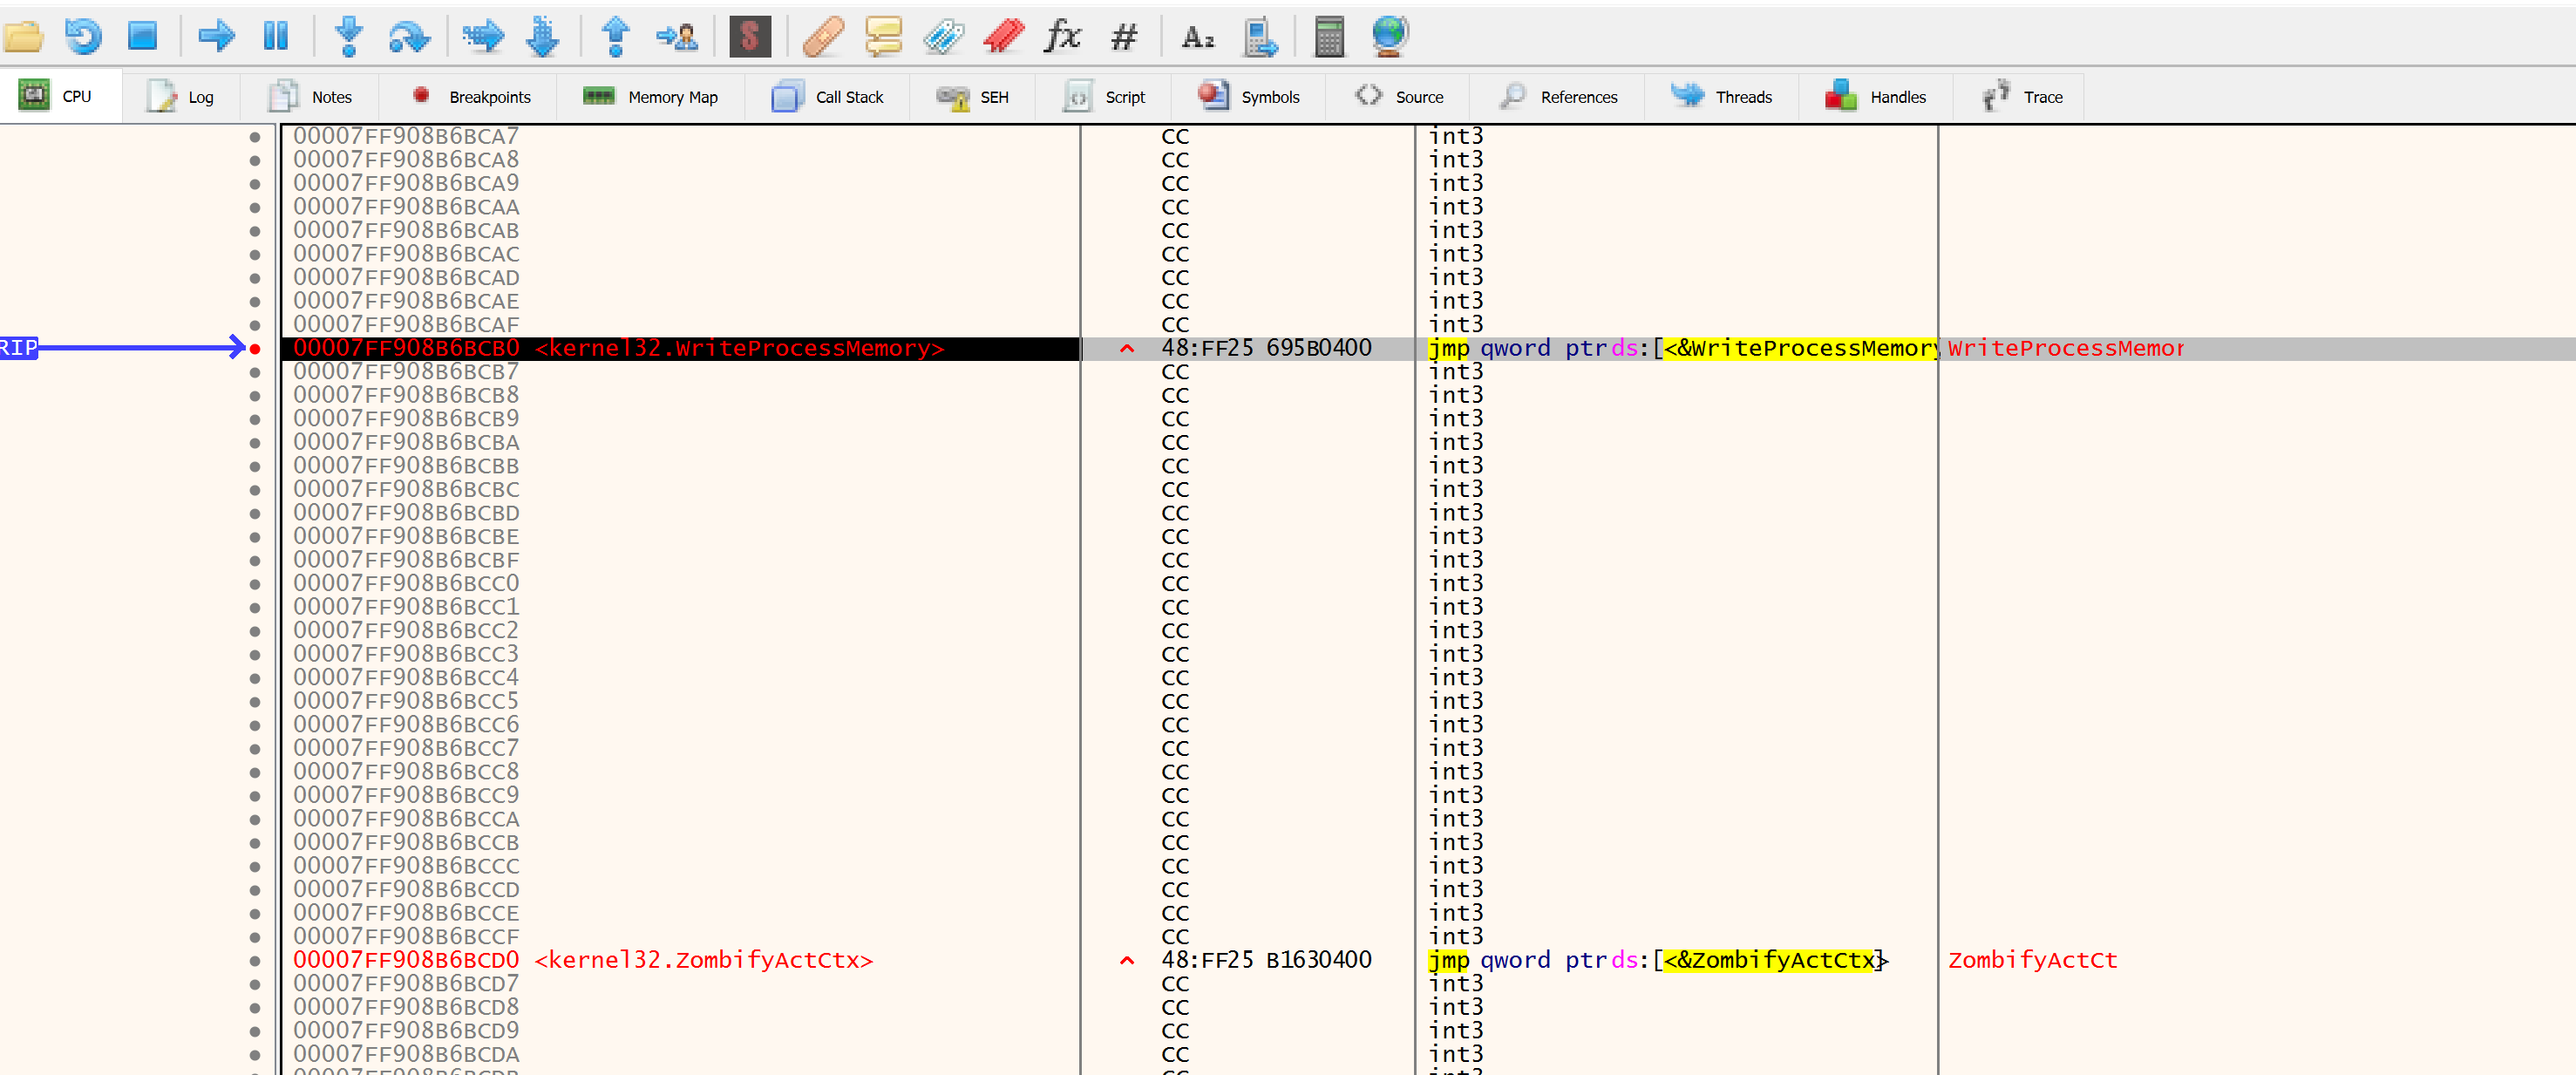Click the RIP register label in gutter
Screen dimensions: 2576x1075
pos(19,348)
